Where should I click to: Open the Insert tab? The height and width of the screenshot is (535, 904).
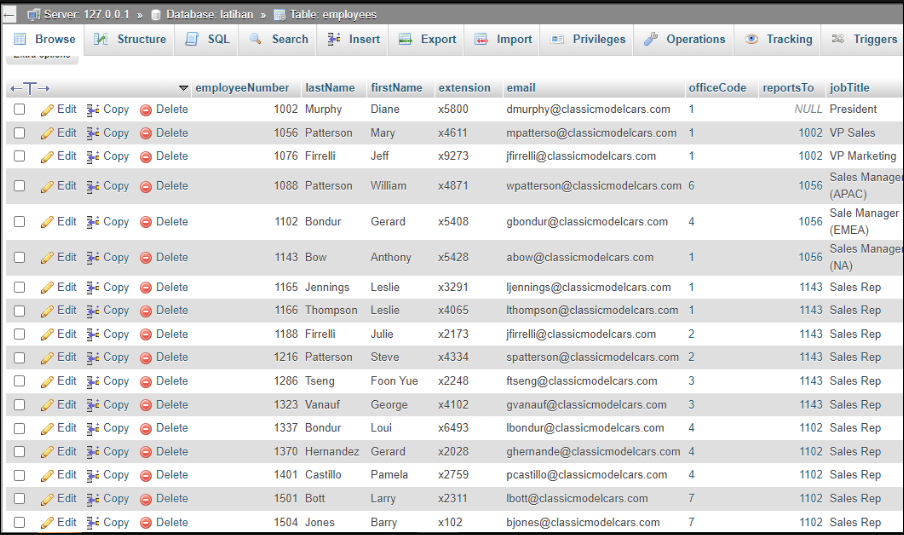[x=353, y=39]
